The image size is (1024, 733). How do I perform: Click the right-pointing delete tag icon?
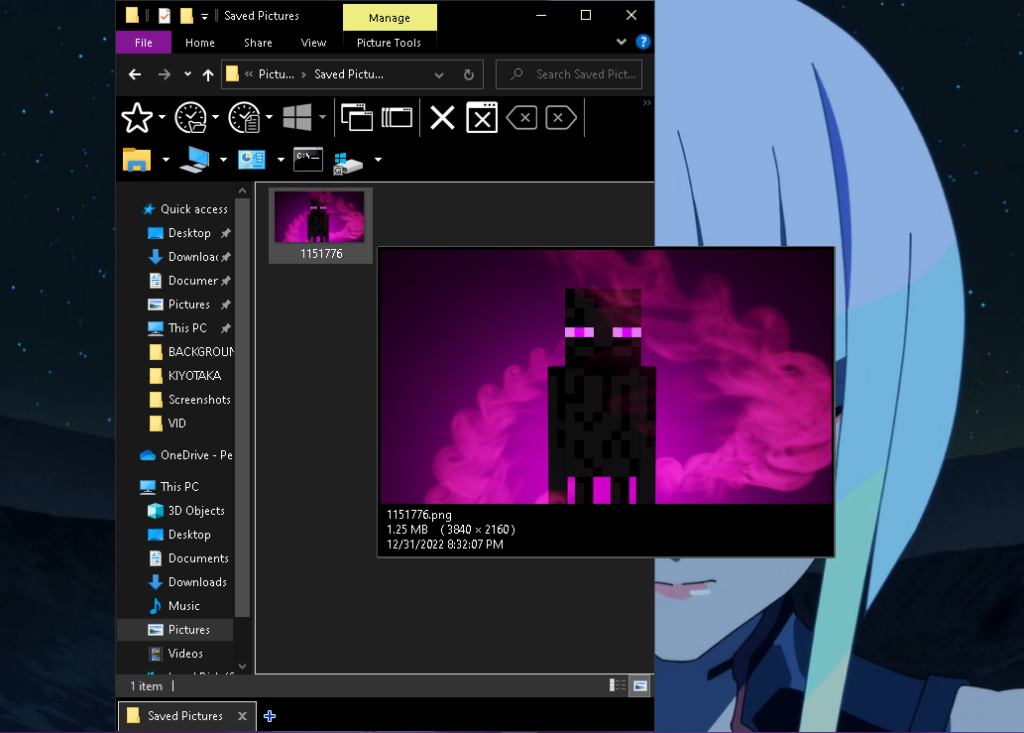point(560,118)
